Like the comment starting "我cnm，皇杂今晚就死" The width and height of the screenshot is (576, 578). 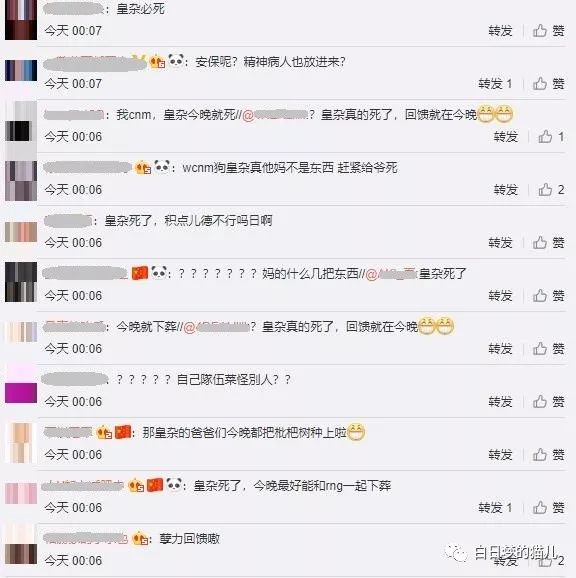pos(551,137)
